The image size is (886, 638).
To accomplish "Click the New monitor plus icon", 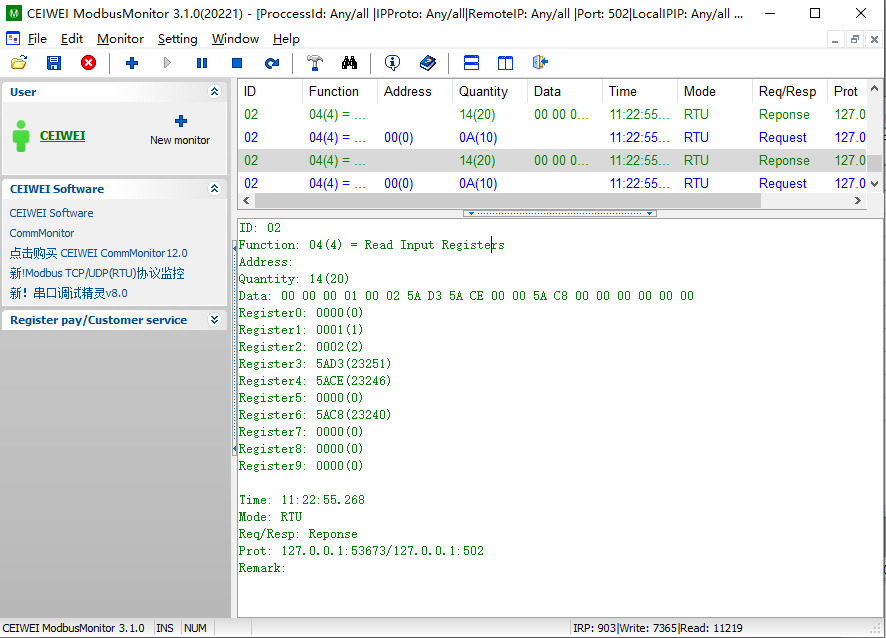I will 181,121.
